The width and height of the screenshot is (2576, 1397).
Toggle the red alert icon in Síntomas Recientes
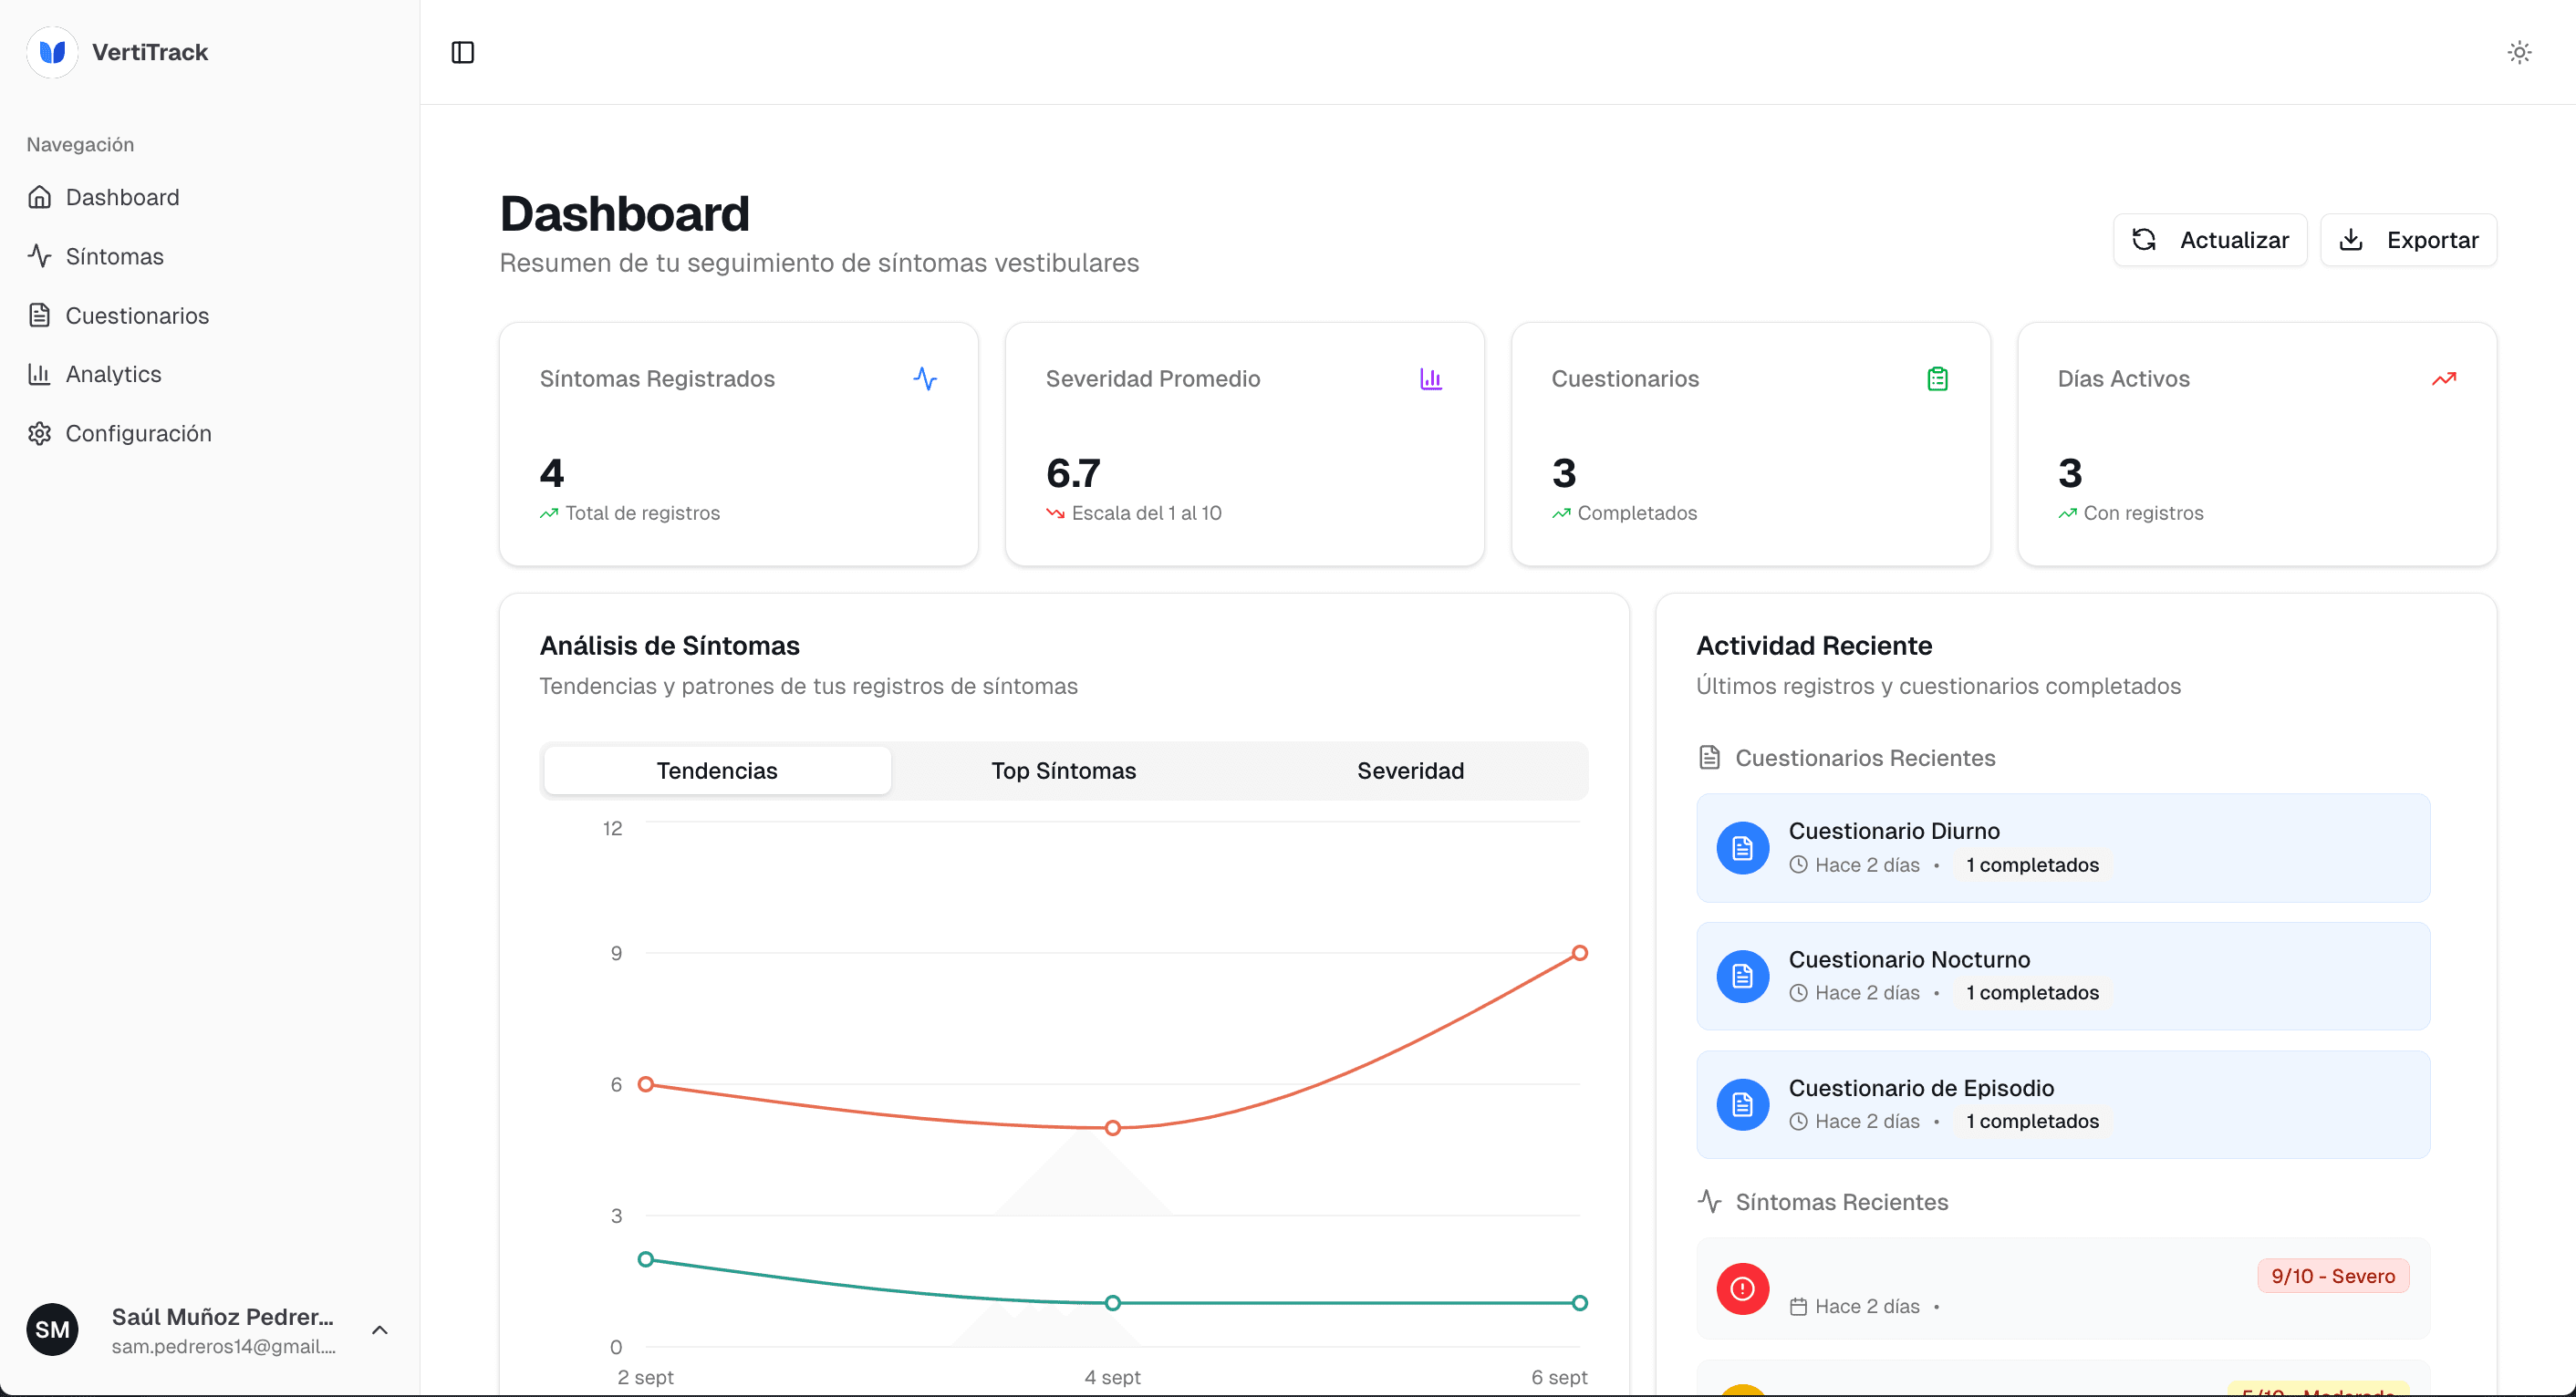pyautogui.click(x=1741, y=1289)
